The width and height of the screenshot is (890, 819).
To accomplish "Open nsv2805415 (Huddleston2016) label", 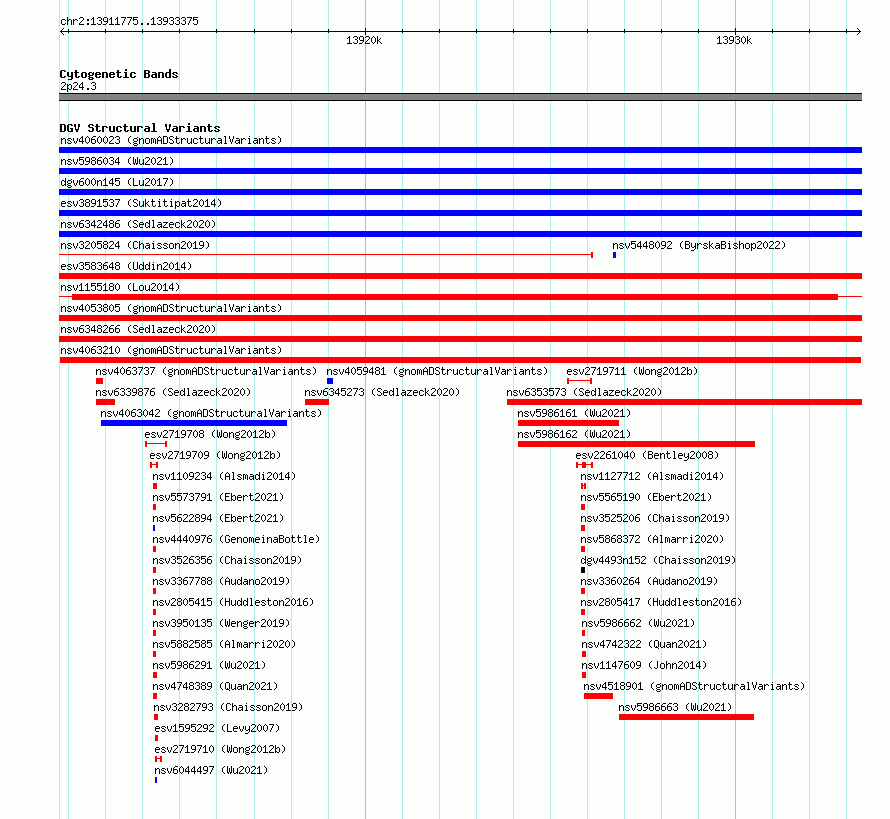I will pyautogui.click(x=233, y=602).
